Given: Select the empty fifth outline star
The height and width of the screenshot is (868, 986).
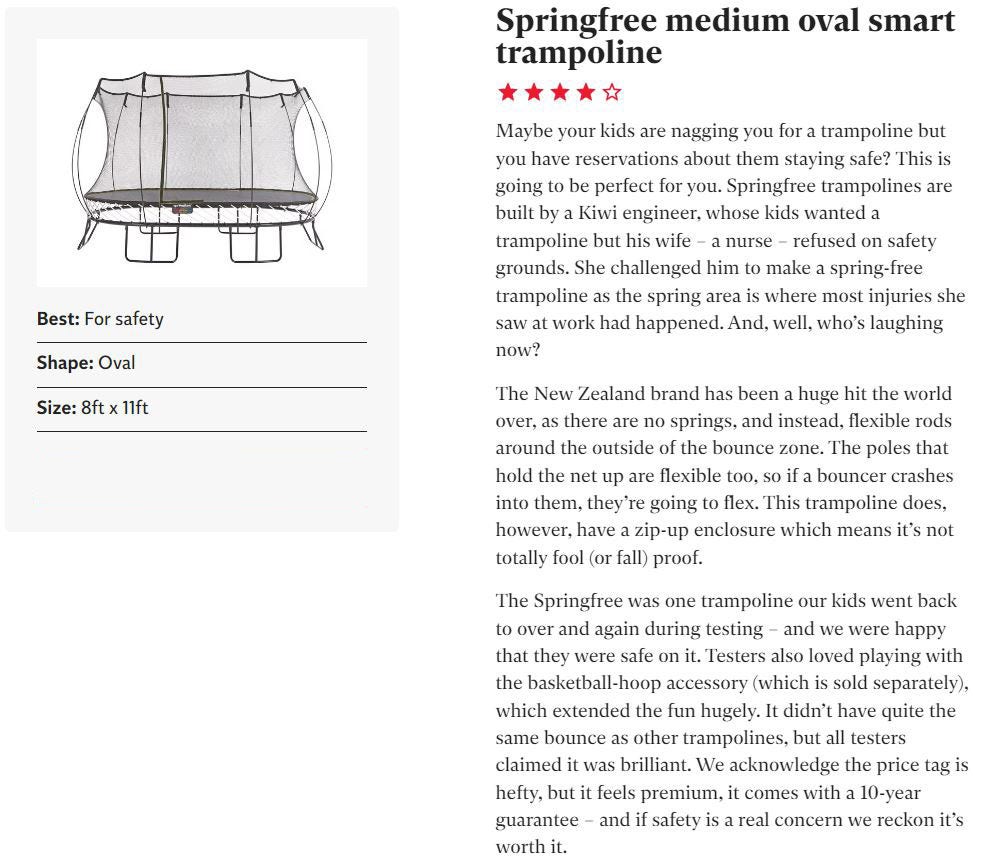Looking at the screenshot, I should pyautogui.click(x=612, y=92).
